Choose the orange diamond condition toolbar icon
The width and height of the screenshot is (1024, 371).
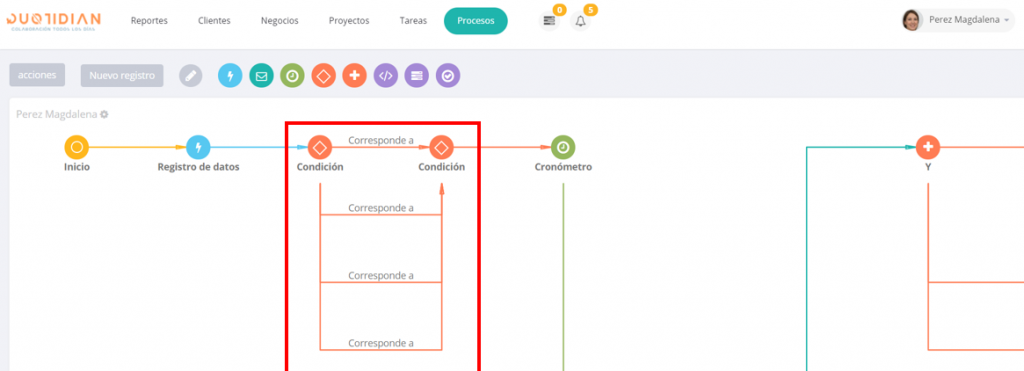click(323, 76)
